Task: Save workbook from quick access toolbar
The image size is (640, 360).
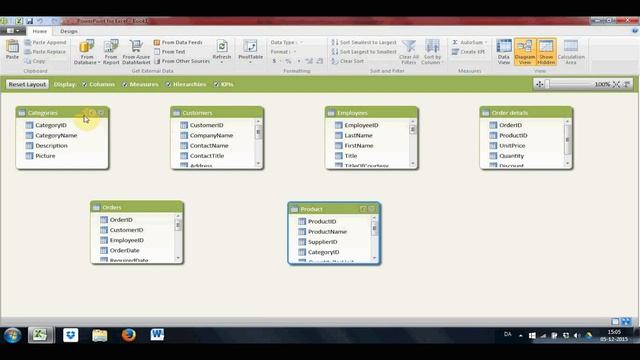Action: pos(29,21)
